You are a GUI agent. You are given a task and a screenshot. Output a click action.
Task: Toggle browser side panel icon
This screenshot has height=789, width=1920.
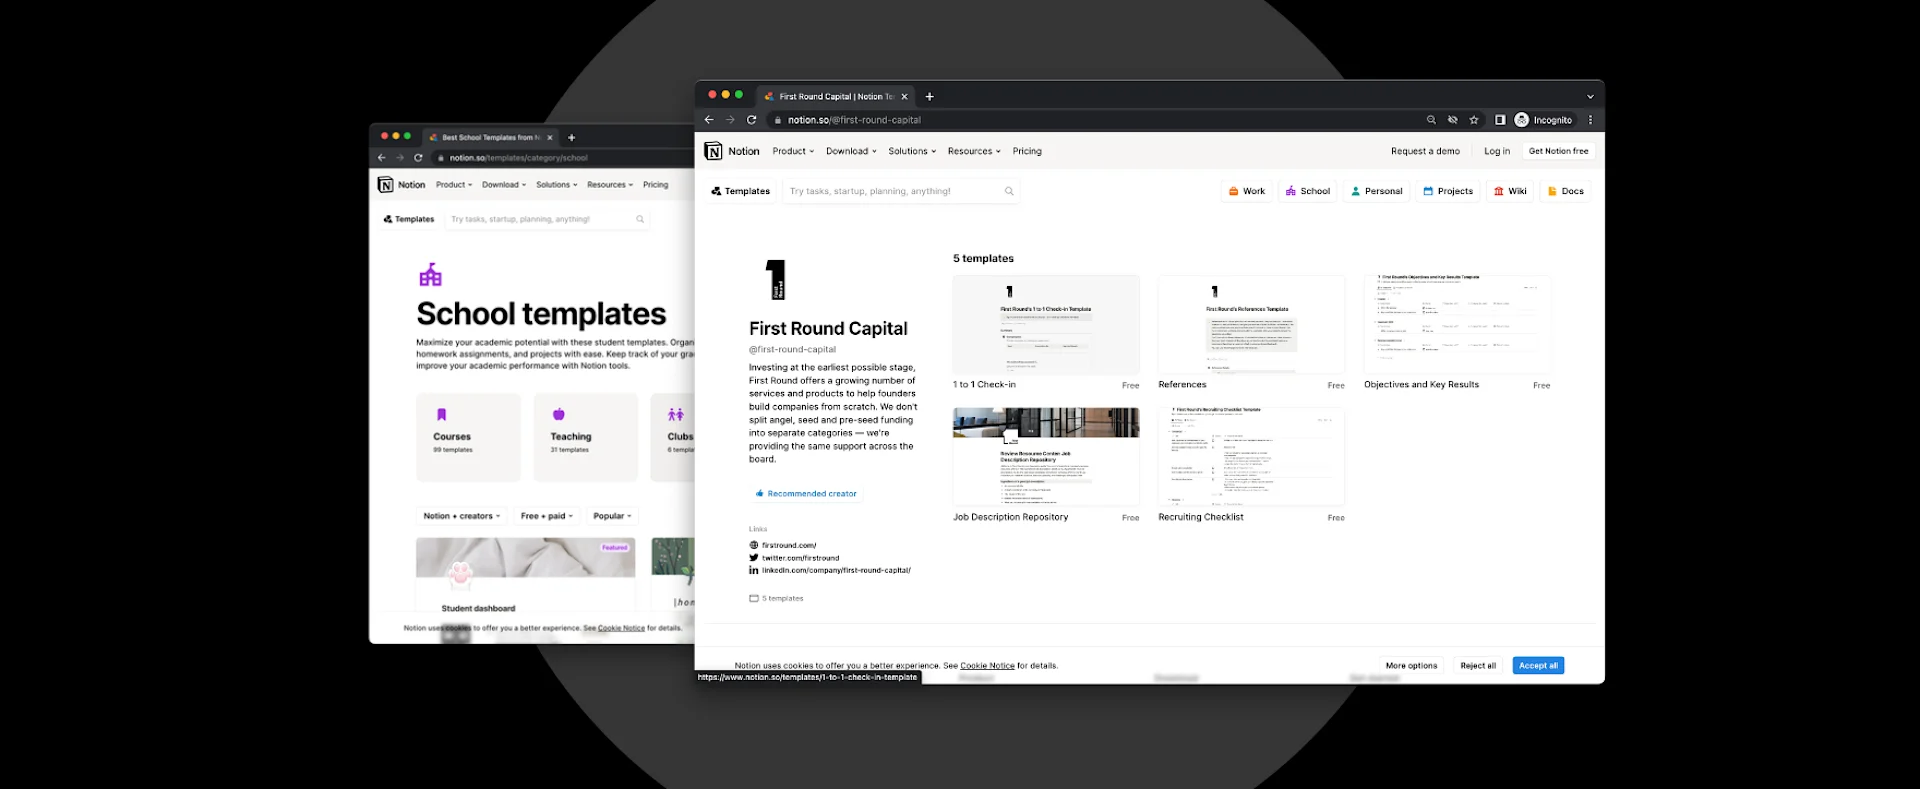pyautogui.click(x=1500, y=120)
